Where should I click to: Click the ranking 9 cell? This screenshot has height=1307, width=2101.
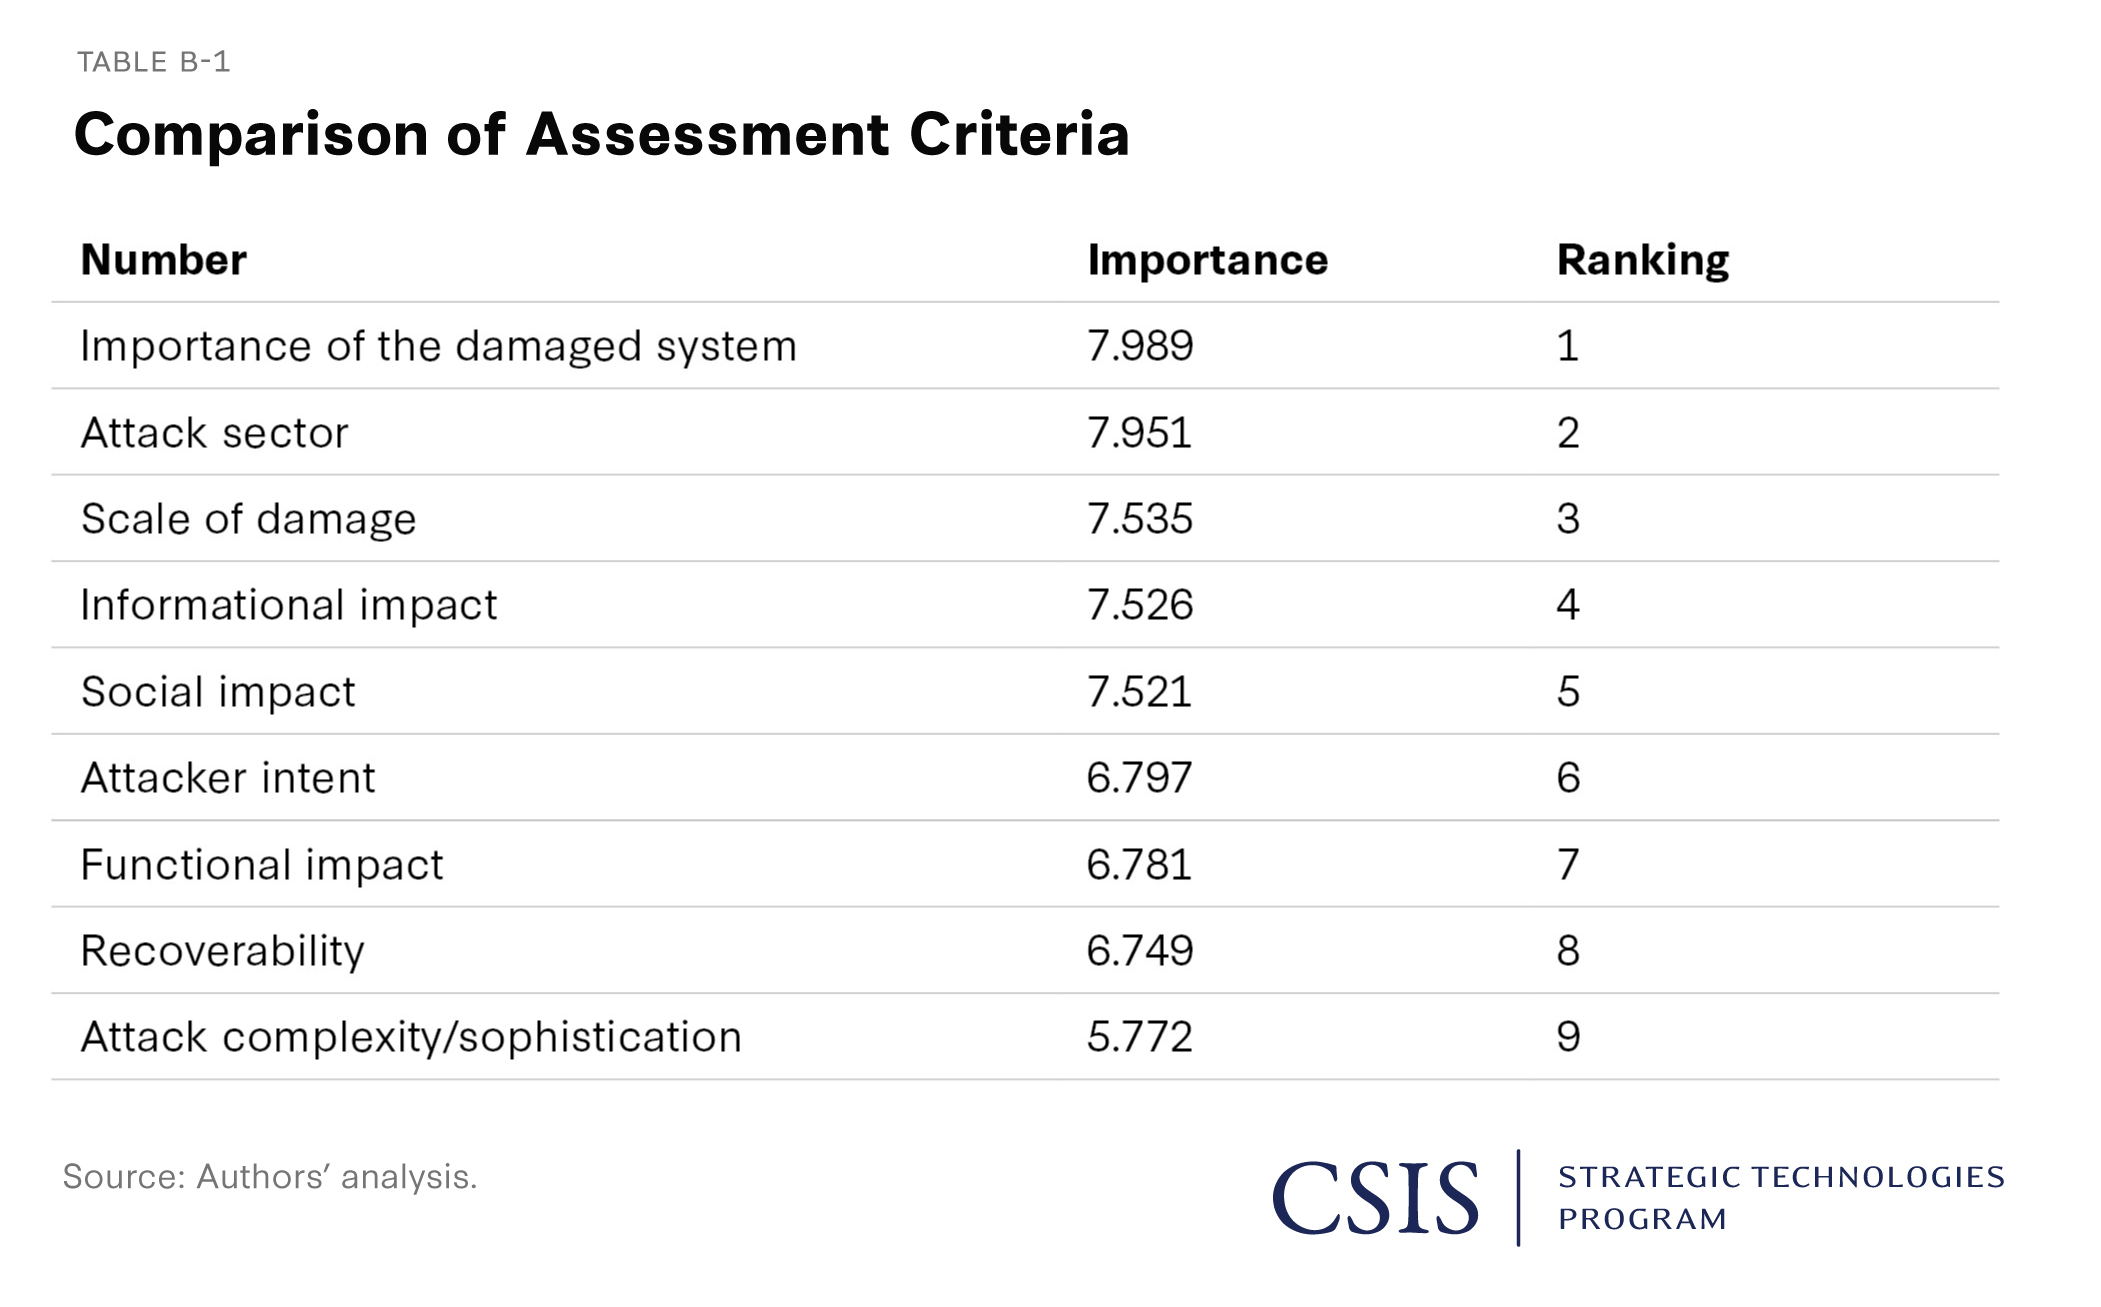click(1568, 1037)
